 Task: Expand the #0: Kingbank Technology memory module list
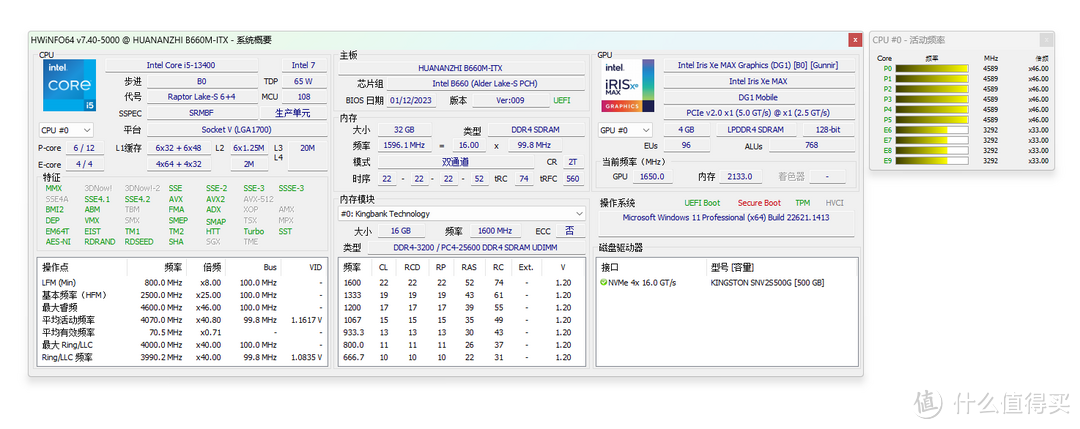[462, 213]
